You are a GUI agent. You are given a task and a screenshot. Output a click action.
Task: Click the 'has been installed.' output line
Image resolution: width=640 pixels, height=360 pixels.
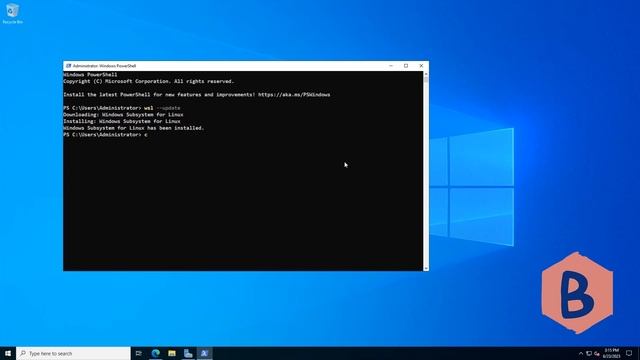click(133, 128)
